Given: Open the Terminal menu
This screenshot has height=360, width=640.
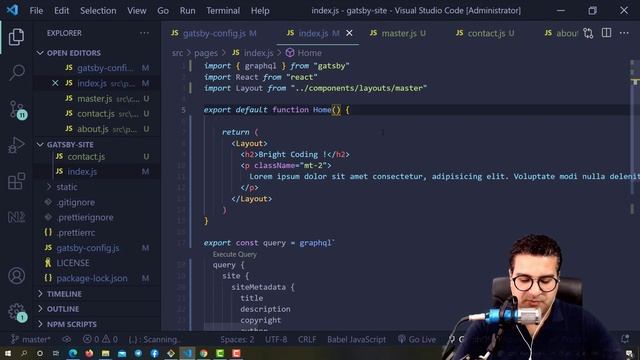Looking at the screenshot, I should point(223,11).
